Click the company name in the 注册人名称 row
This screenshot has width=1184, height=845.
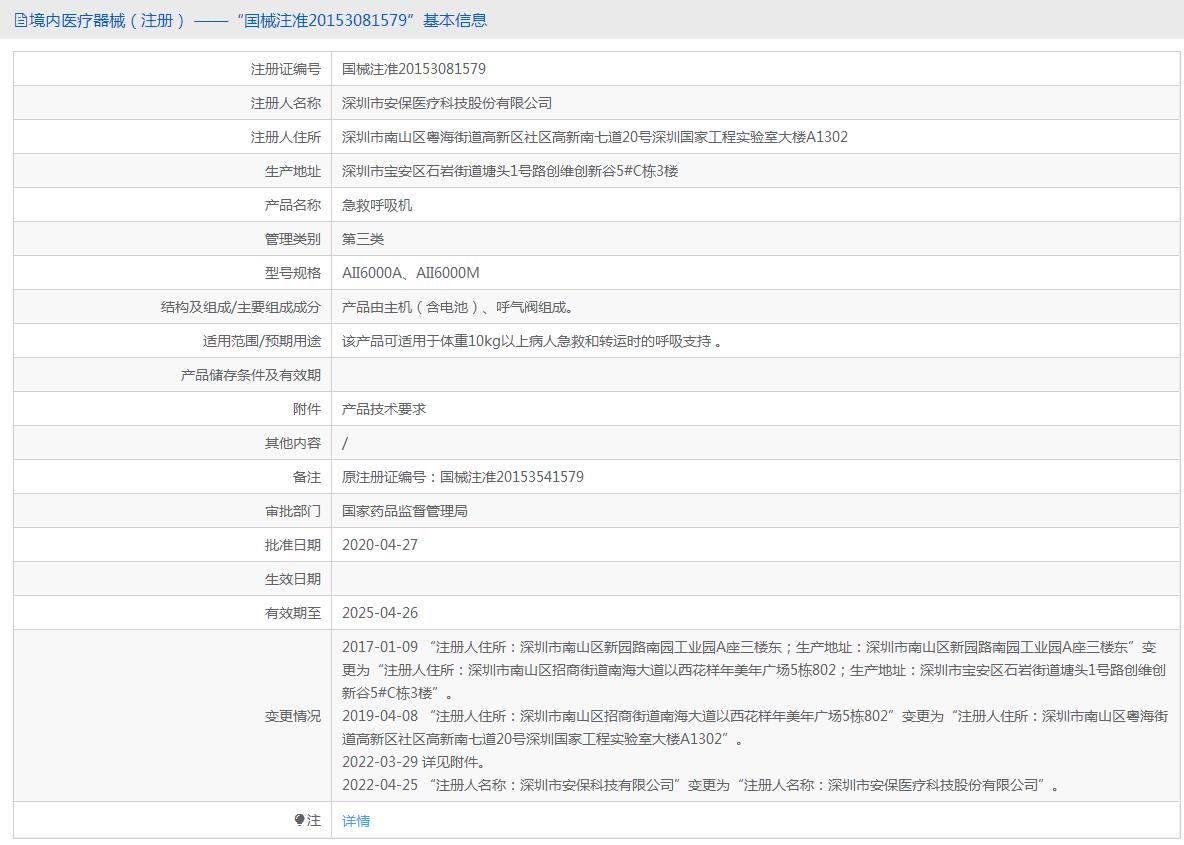coord(447,103)
